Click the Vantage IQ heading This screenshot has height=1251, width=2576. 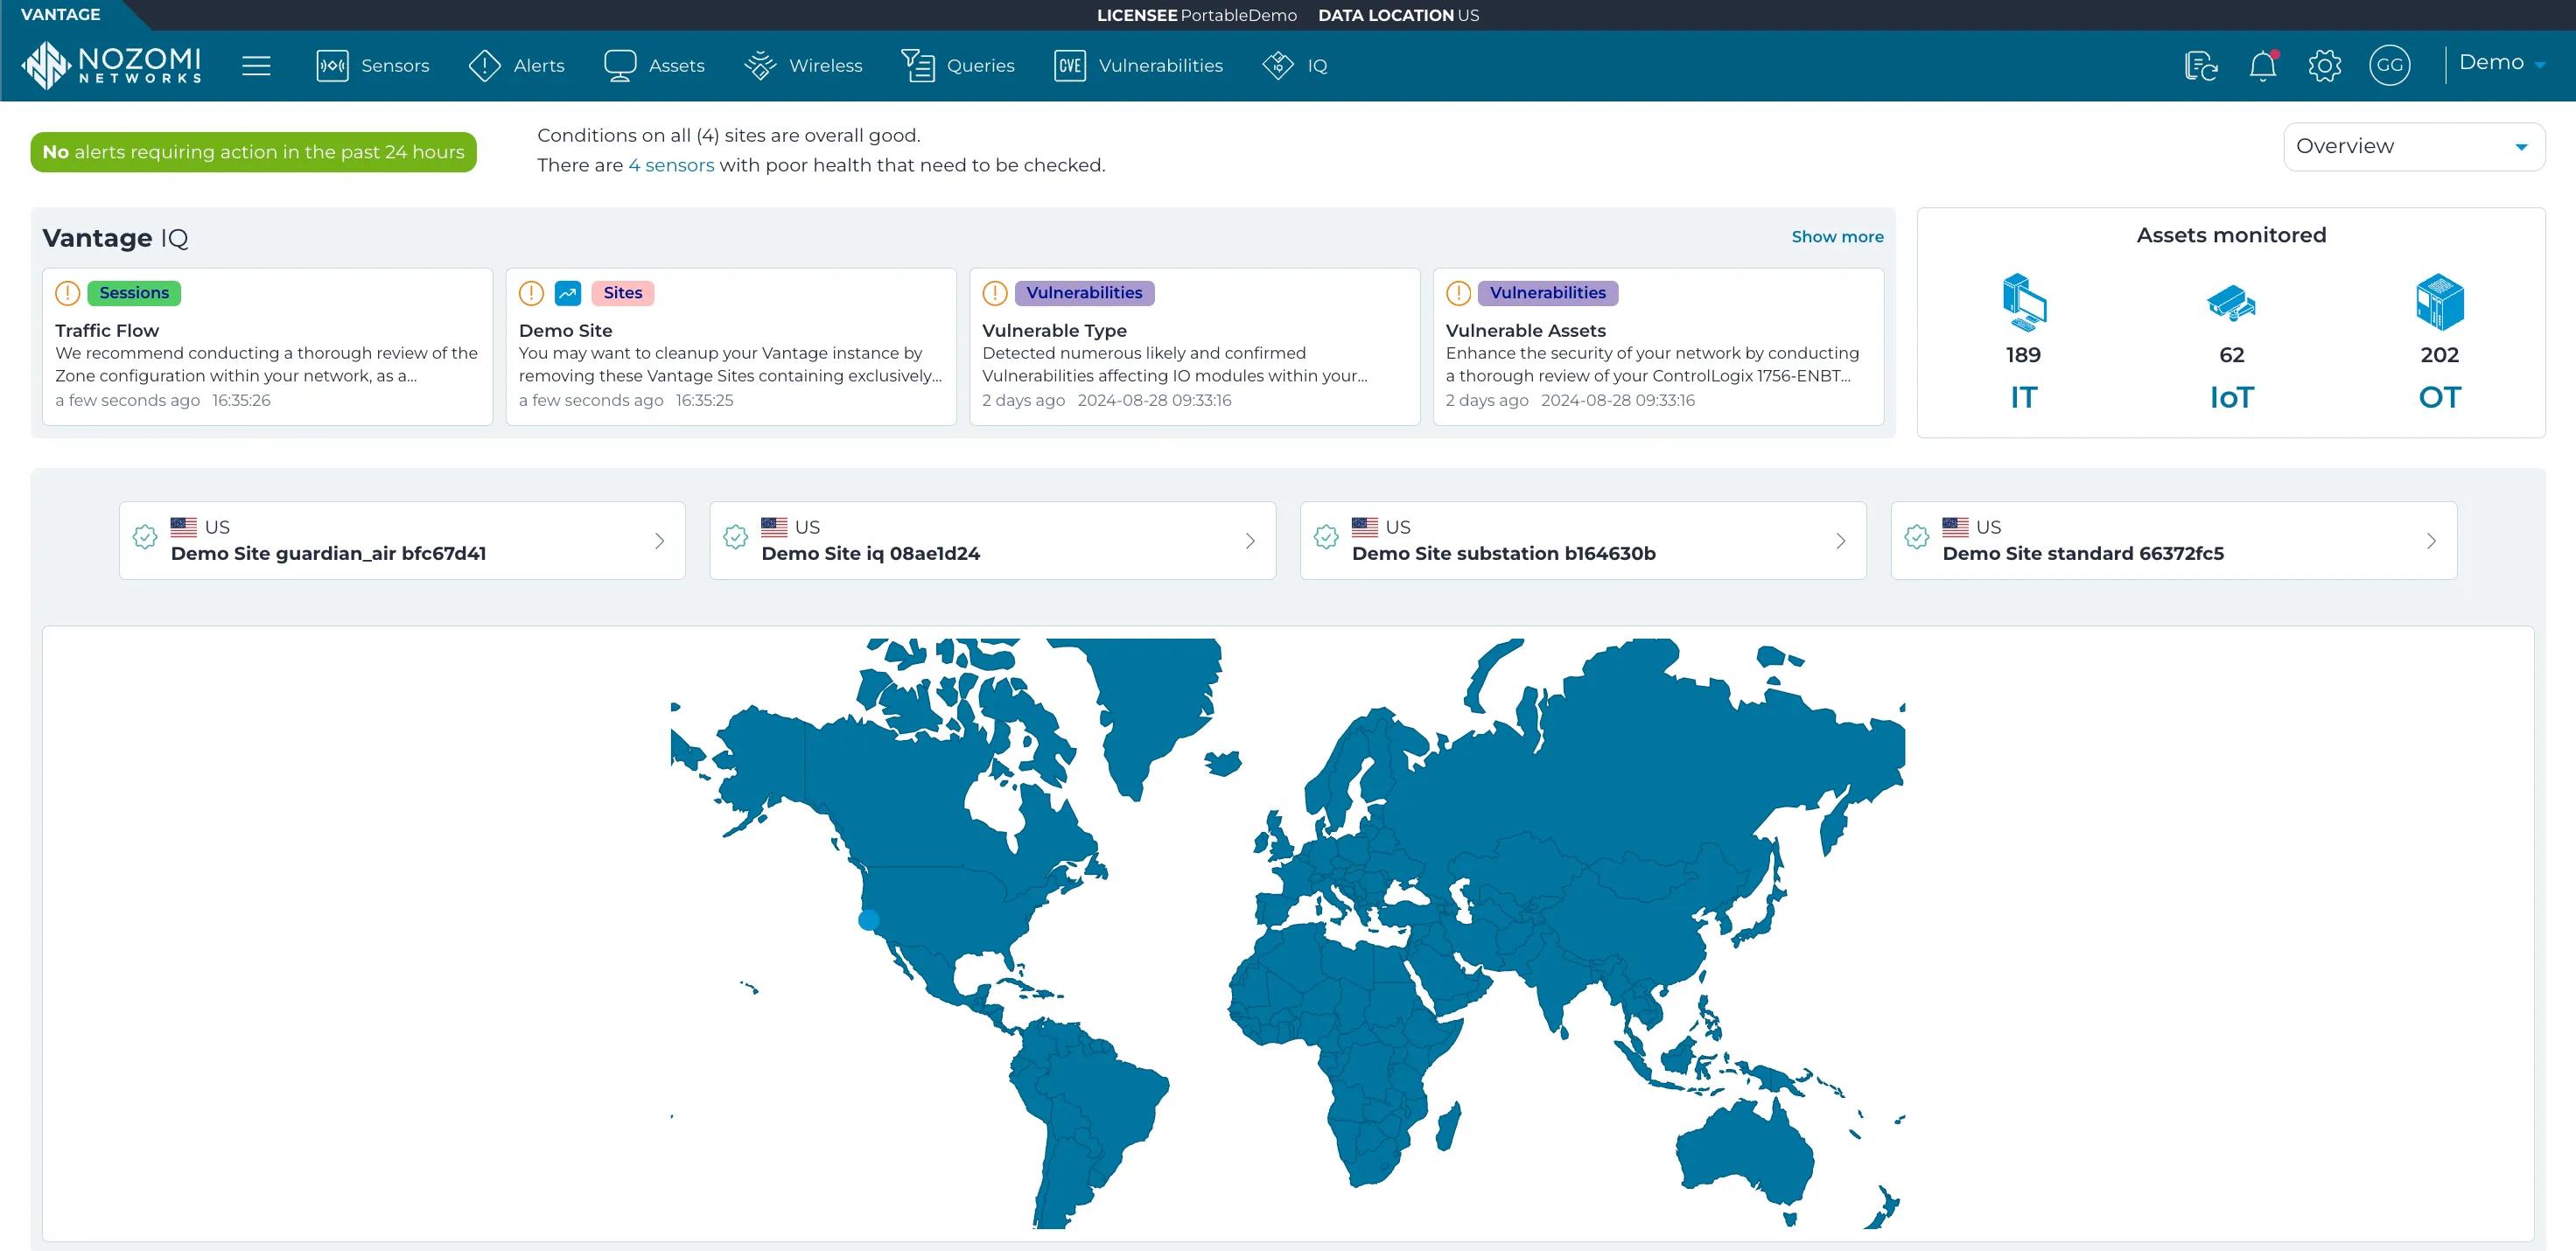pos(115,238)
